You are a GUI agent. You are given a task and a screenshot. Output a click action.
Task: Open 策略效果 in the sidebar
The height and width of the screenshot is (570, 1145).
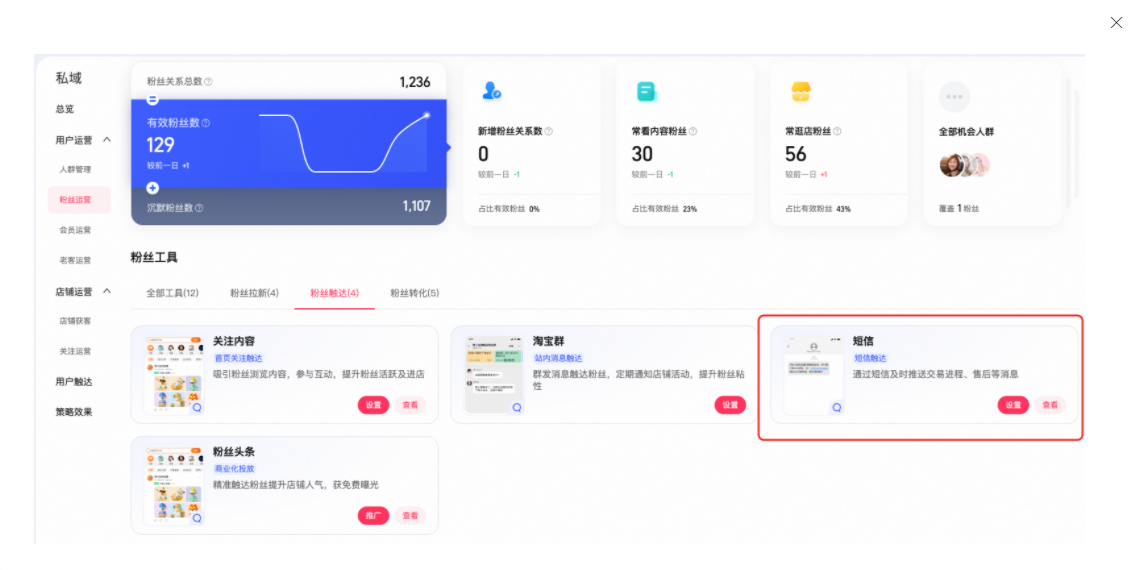(x=74, y=412)
